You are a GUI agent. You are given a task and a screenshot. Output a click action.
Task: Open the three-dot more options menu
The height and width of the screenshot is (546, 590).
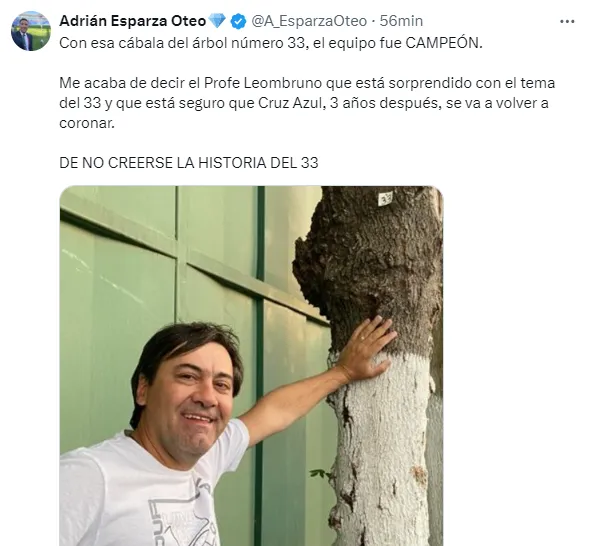567,22
